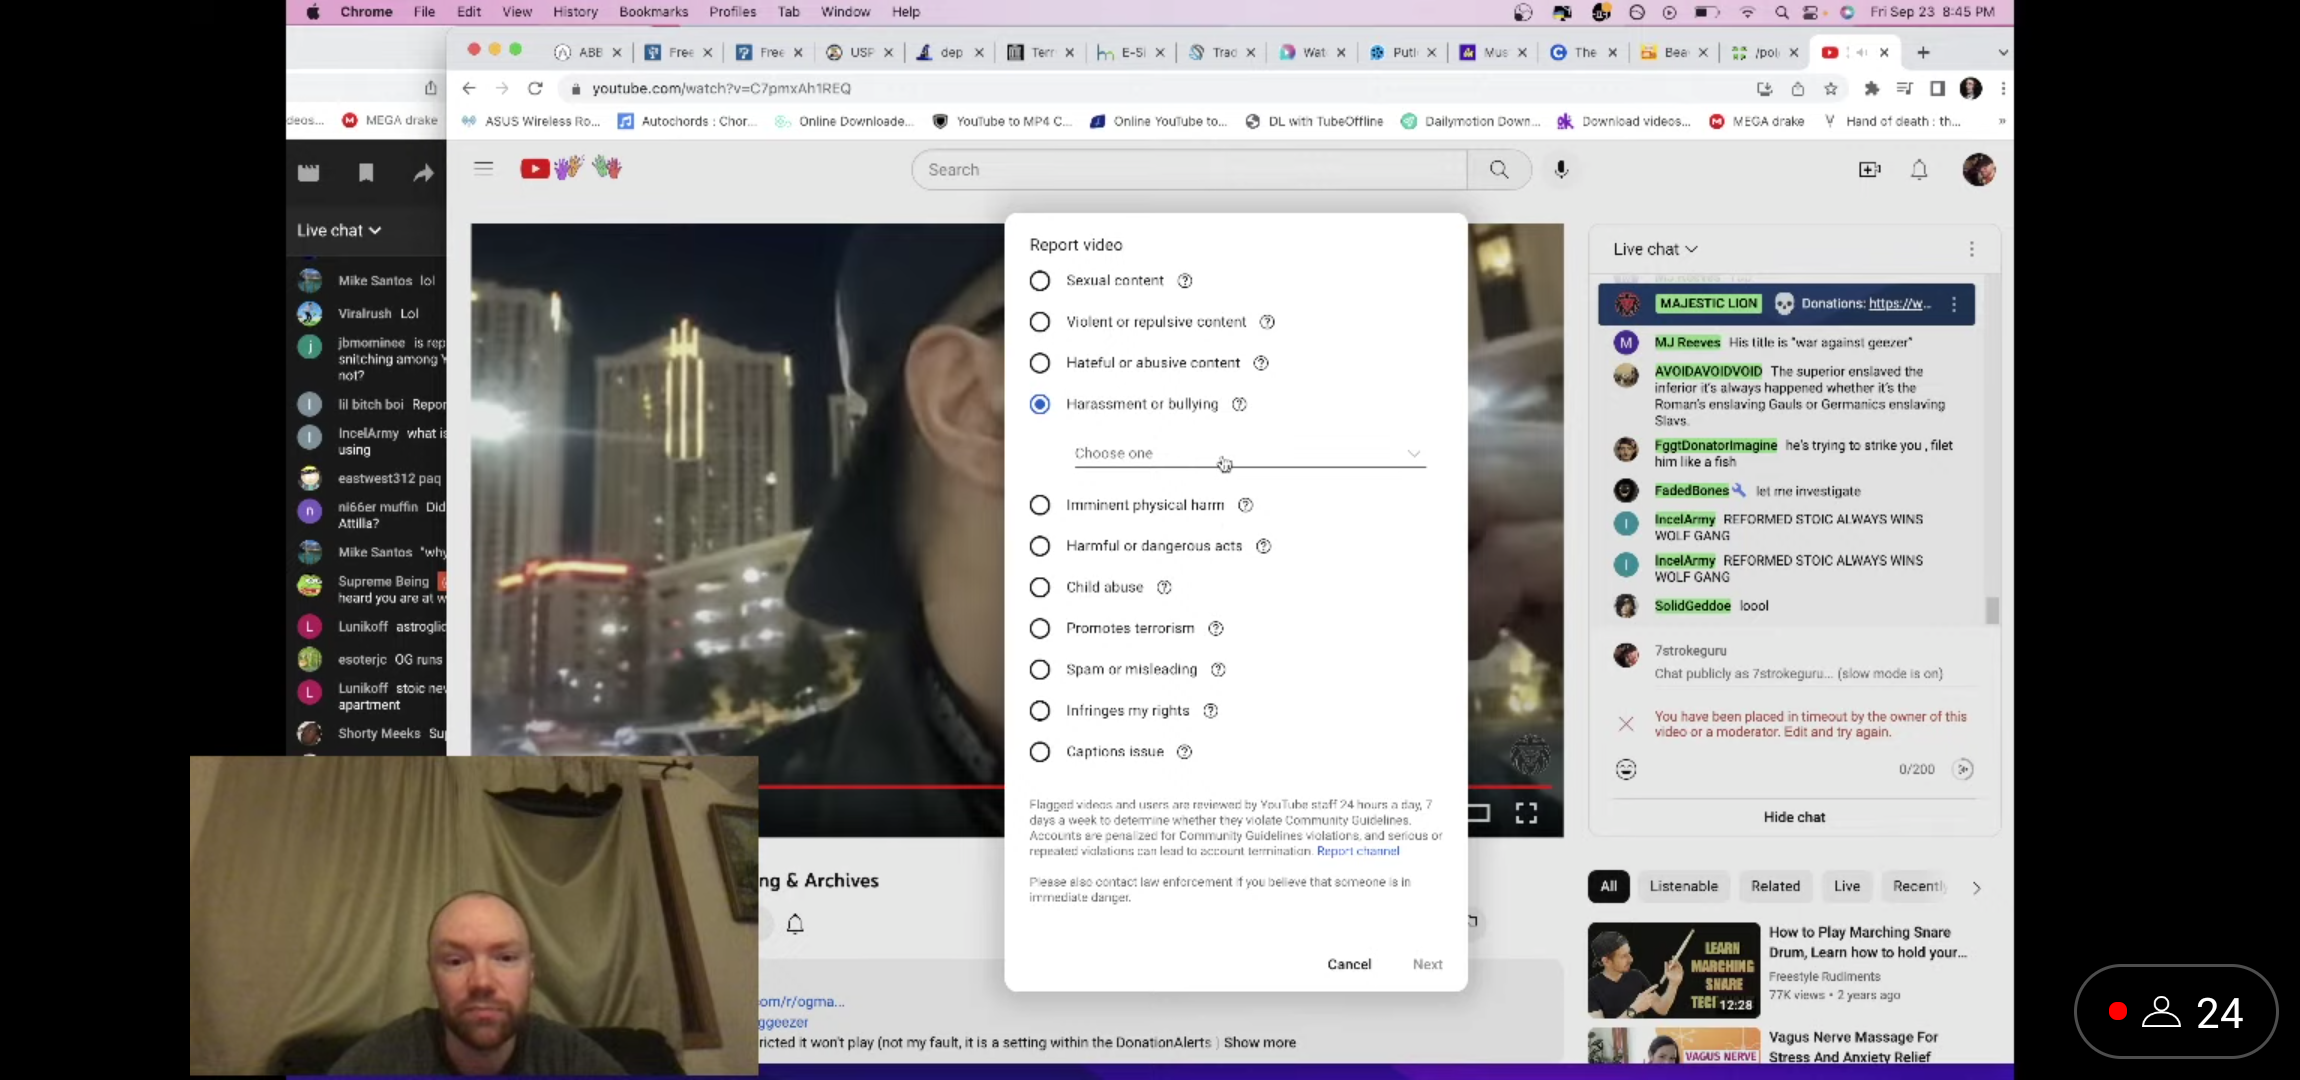Choose Spam or misleading option
The height and width of the screenshot is (1080, 2300).
tap(1040, 669)
